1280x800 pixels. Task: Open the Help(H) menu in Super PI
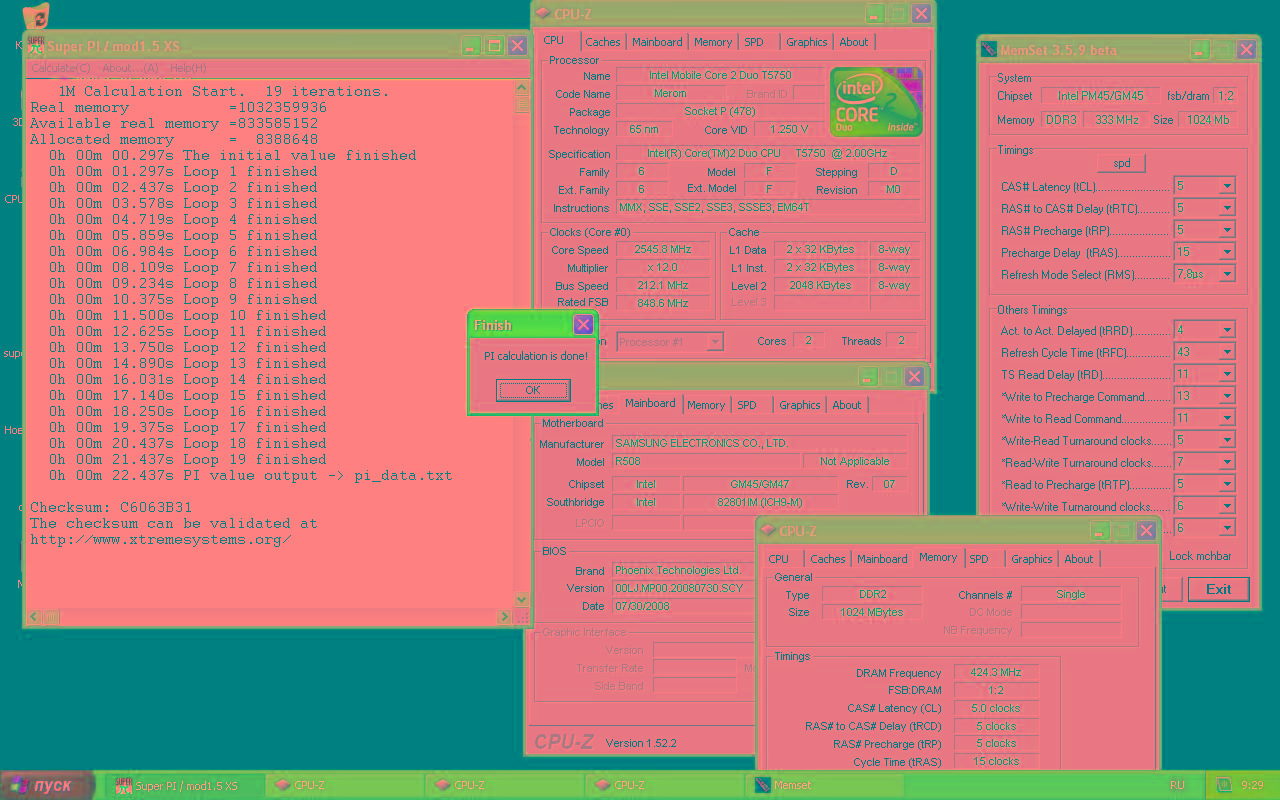pos(188,68)
